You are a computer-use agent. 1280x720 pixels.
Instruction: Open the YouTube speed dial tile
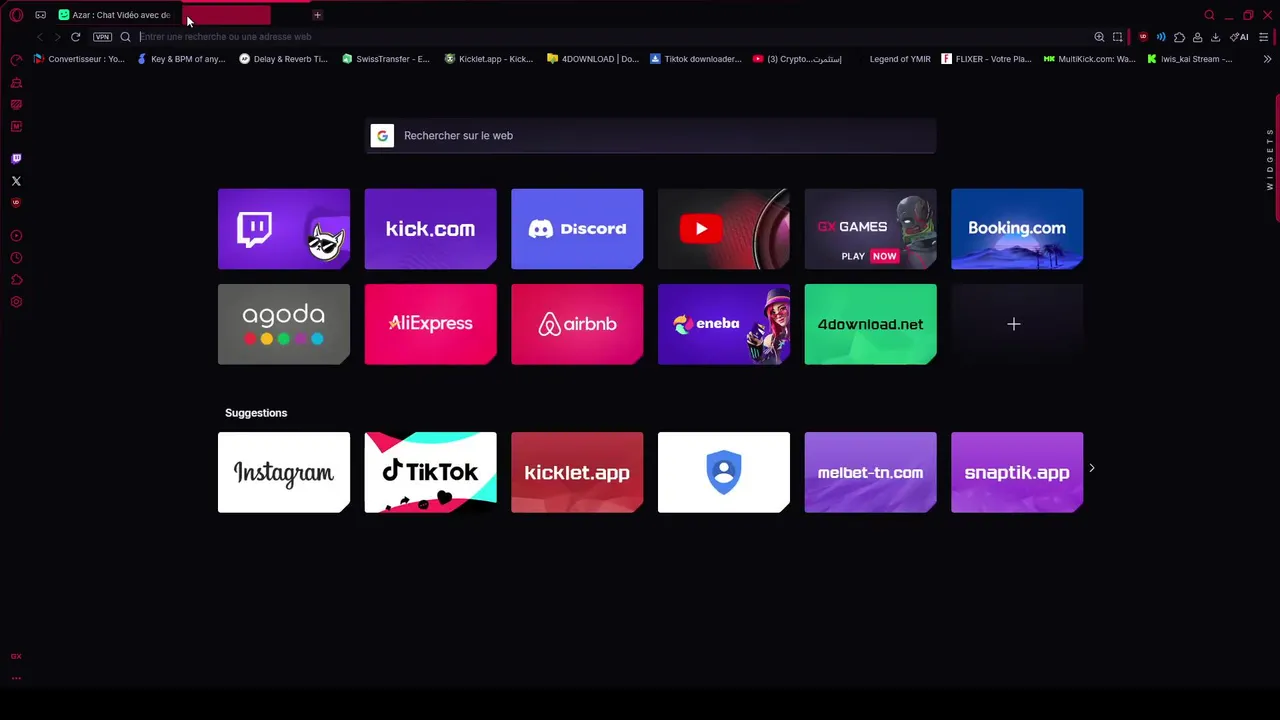[x=724, y=229]
